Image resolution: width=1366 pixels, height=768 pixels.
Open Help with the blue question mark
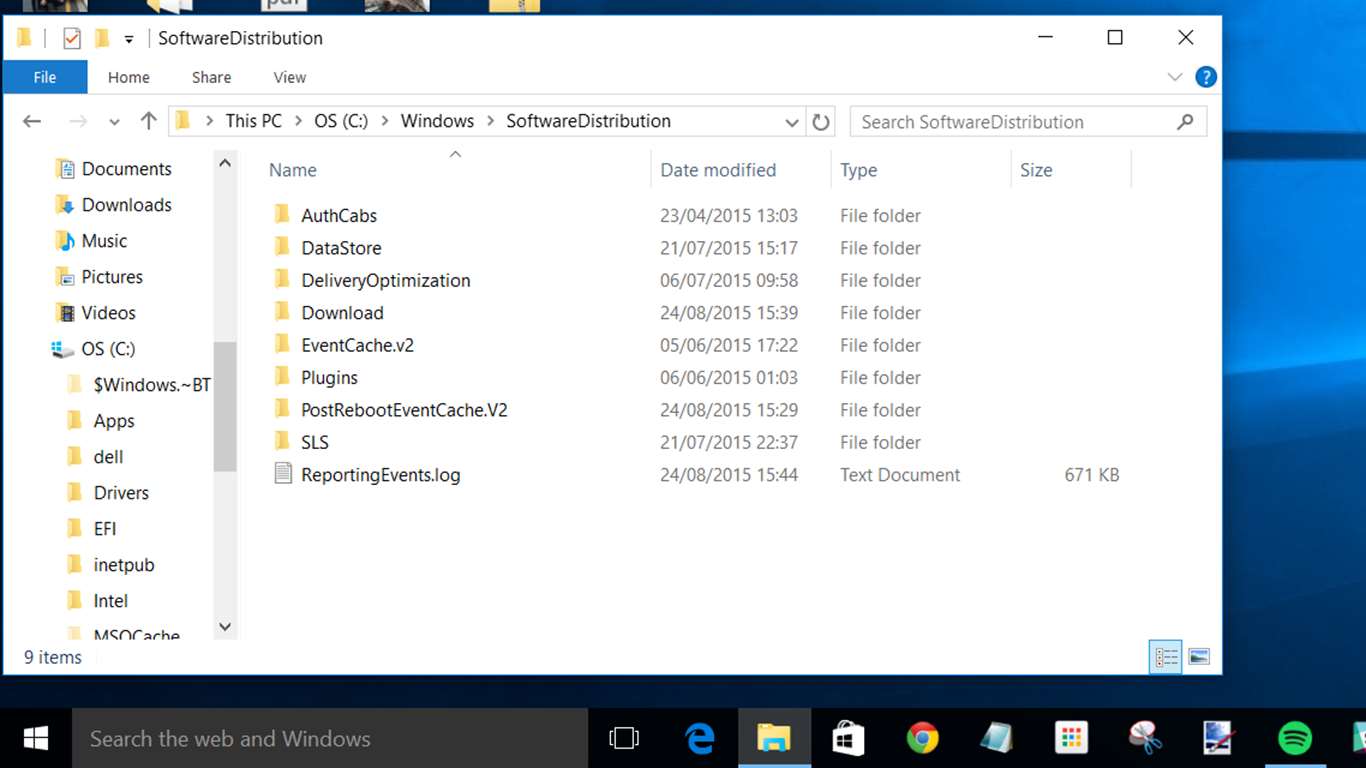point(1206,77)
